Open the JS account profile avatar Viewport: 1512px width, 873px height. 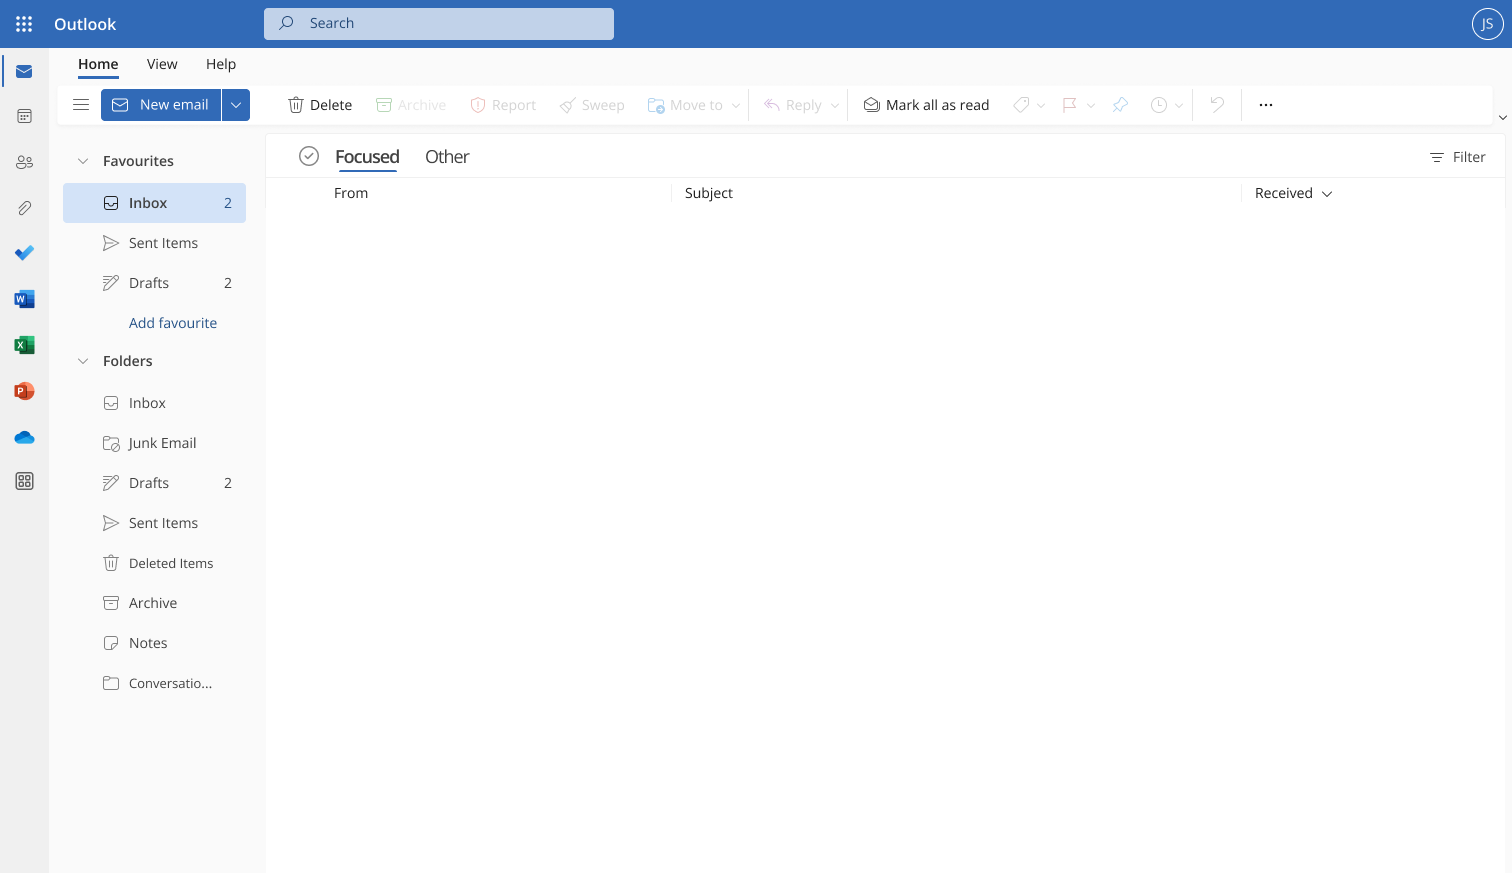coord(1487,24)
